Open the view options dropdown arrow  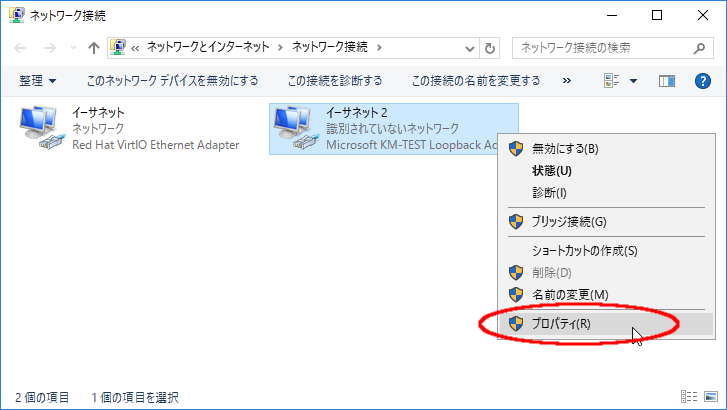click(633, 80)
